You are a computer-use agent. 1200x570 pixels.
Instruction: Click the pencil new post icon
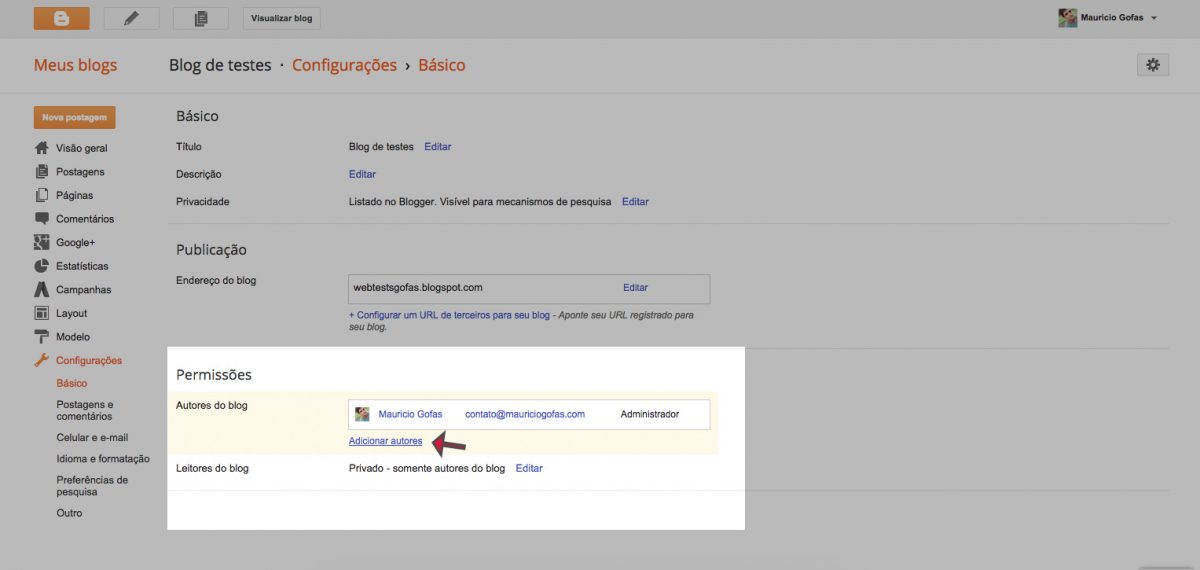tap(131, 18)
